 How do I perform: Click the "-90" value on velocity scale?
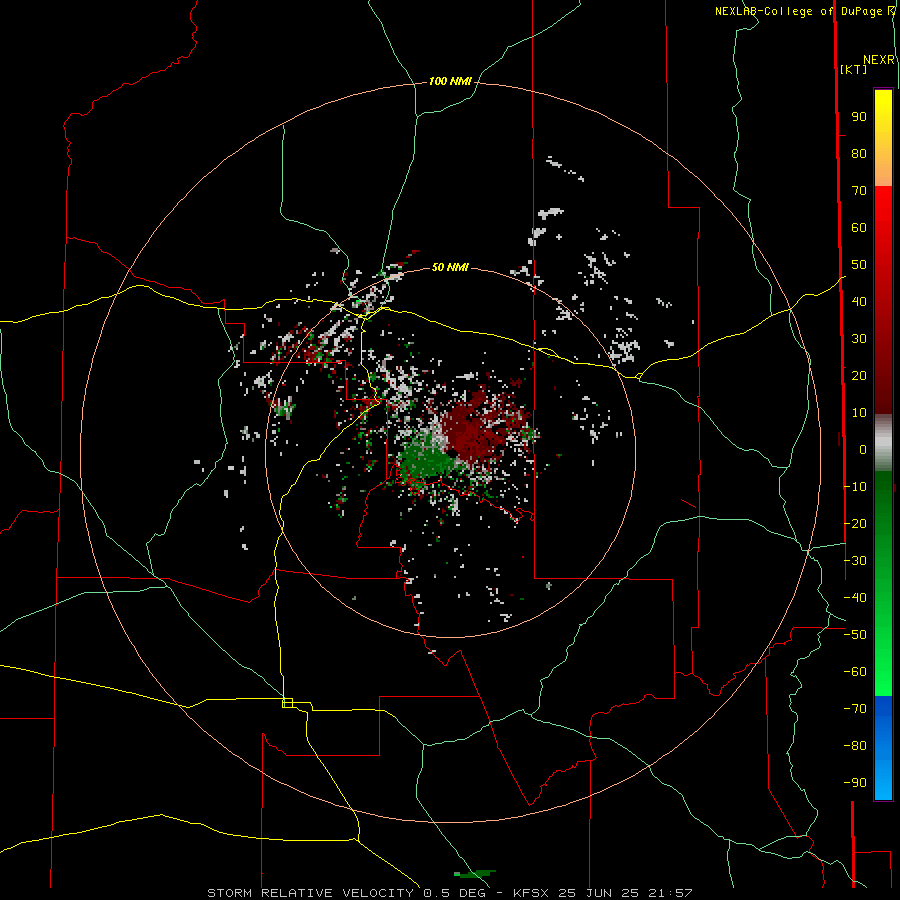click(x=855, y=782)
